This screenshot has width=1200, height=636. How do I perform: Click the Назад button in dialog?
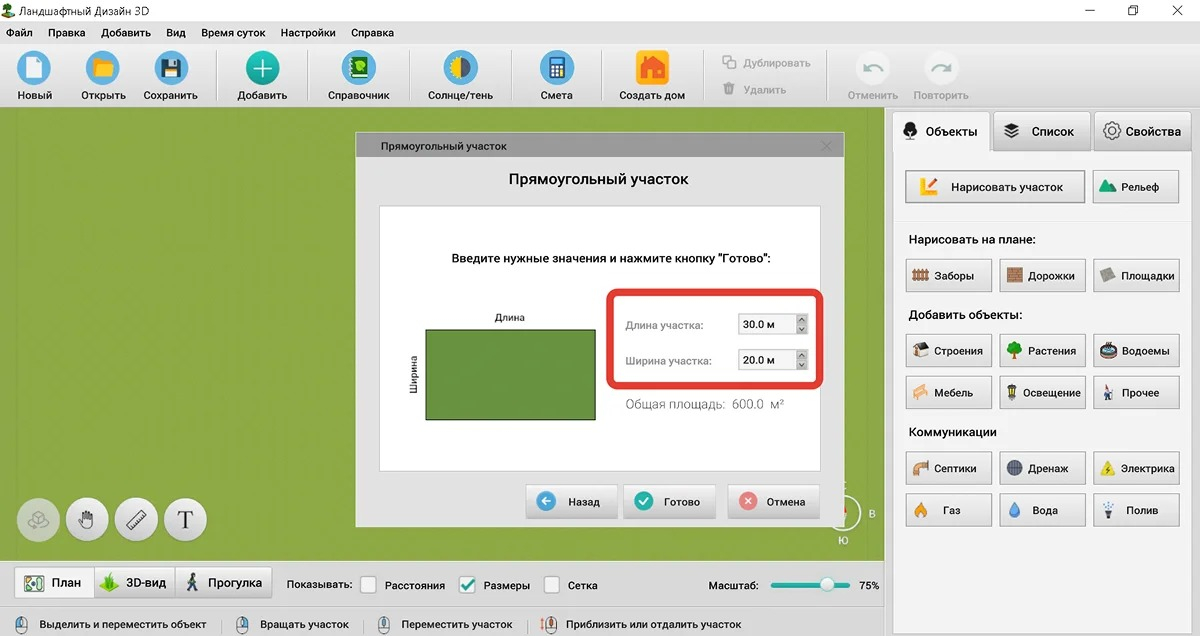click(571, 502)
